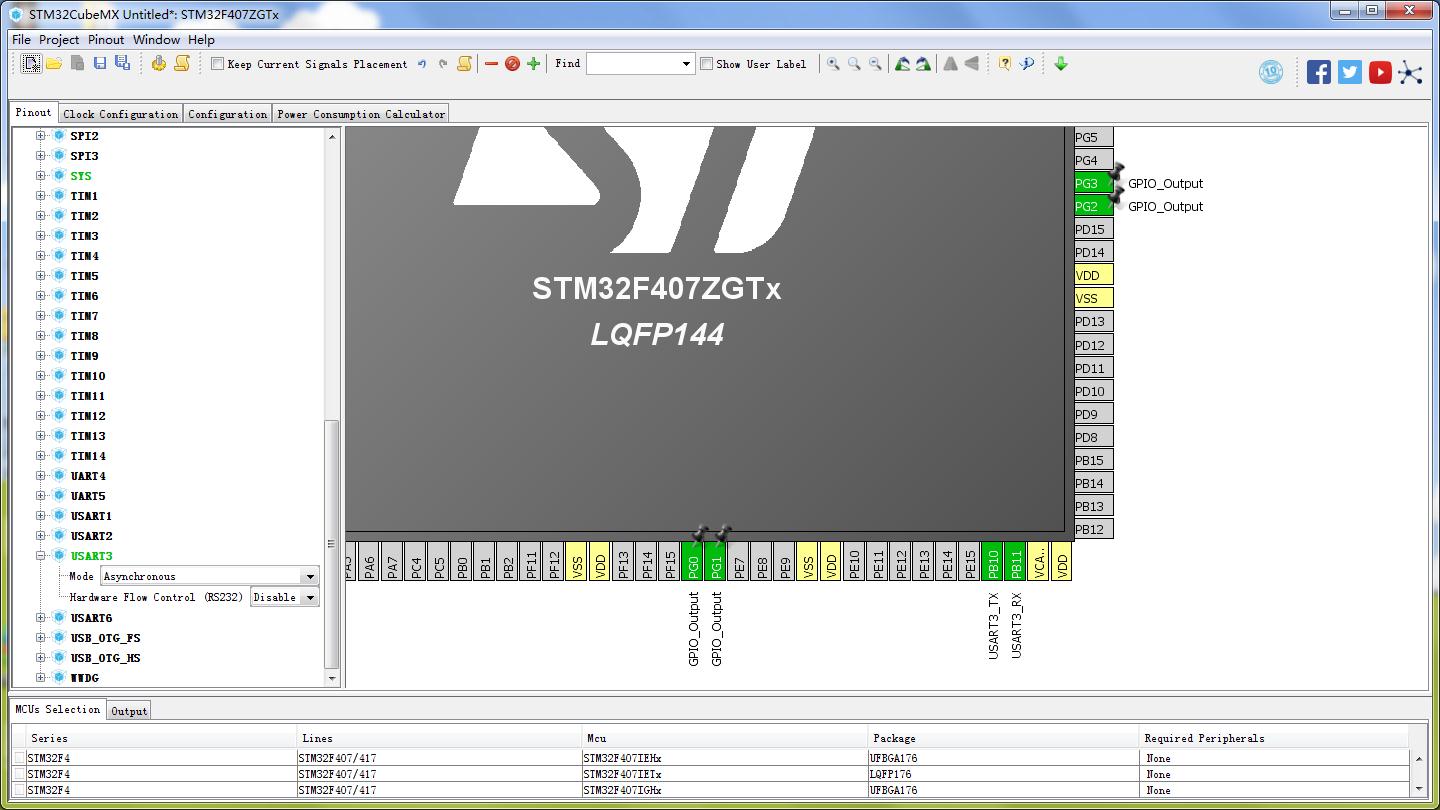Click the middle magnifier best-fit icon
This screenshot has width=1440, height=810.
tap(854, 64)
